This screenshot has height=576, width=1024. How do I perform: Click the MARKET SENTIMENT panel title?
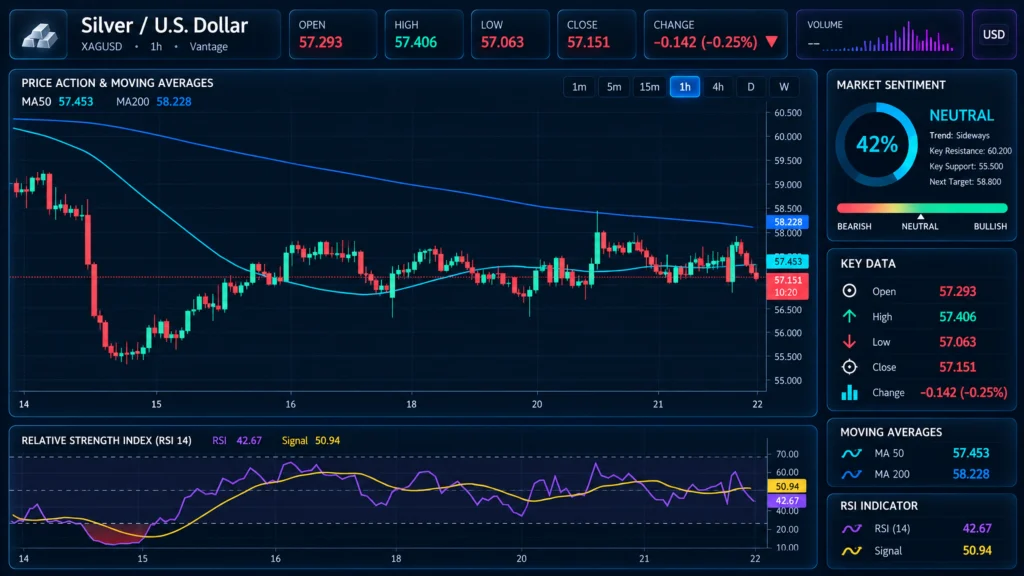[x=891, y=85]
